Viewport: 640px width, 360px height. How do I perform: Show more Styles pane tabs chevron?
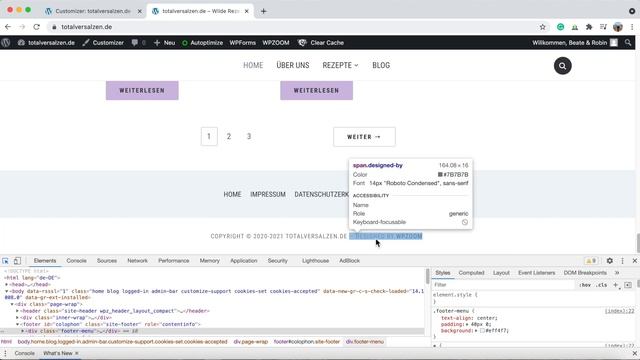(617, 273)
